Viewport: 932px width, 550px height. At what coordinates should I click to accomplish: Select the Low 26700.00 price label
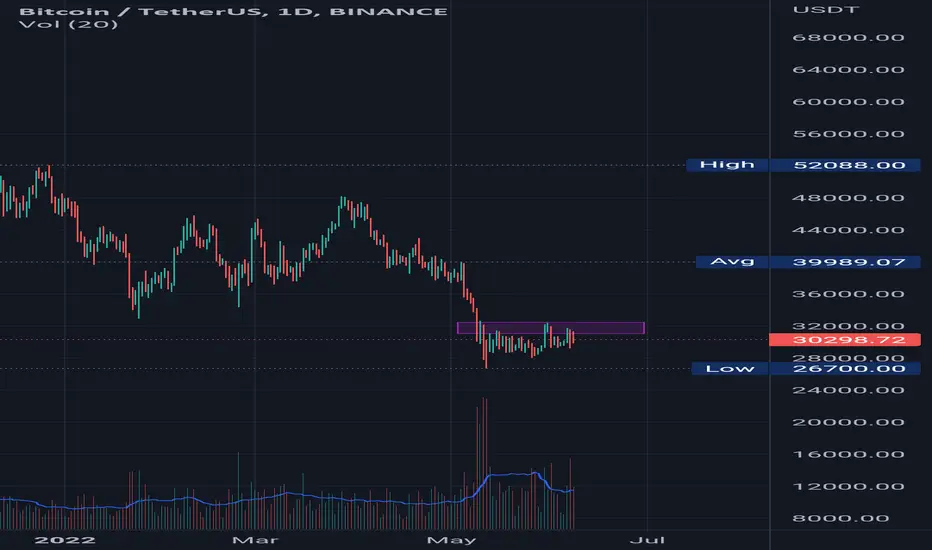point(806,369)
